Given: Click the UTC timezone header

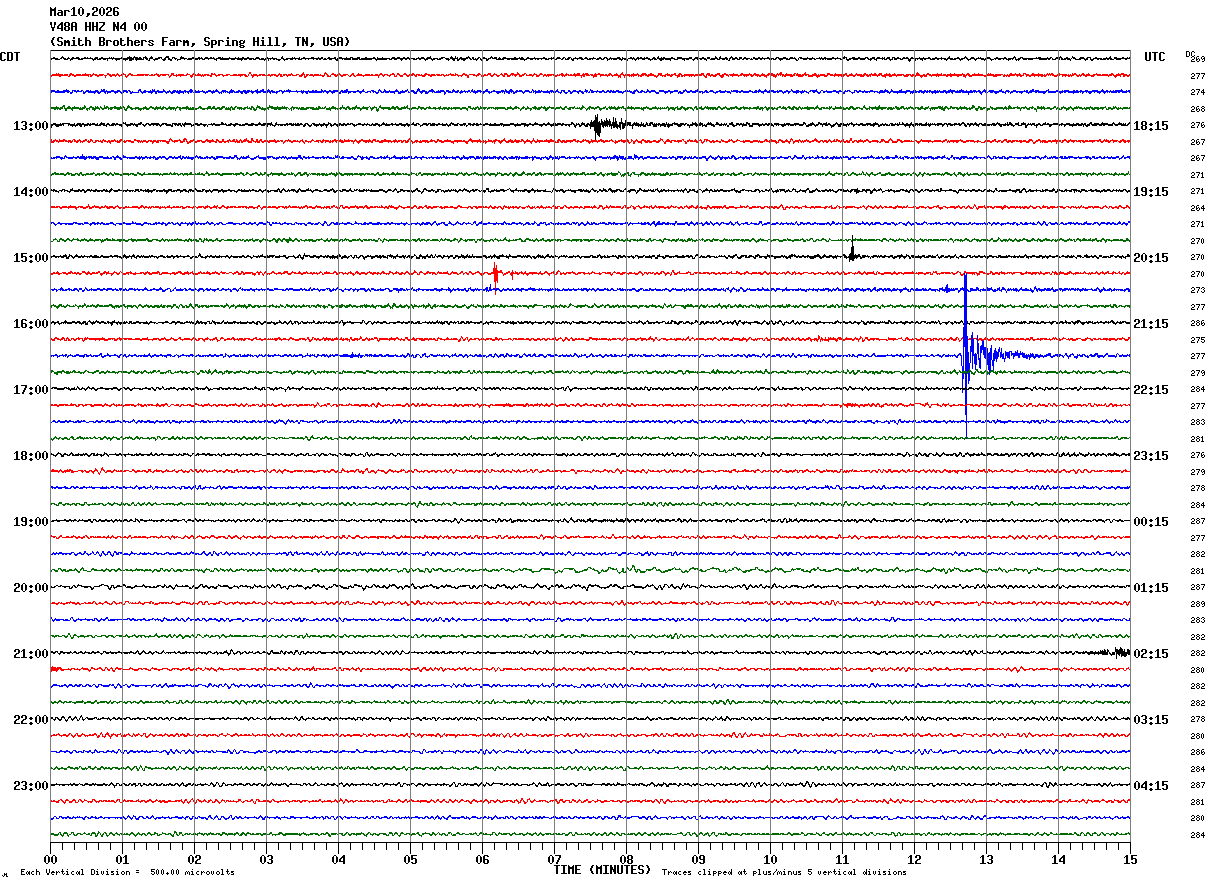Looking at the screenshot, I should 1155,57.
